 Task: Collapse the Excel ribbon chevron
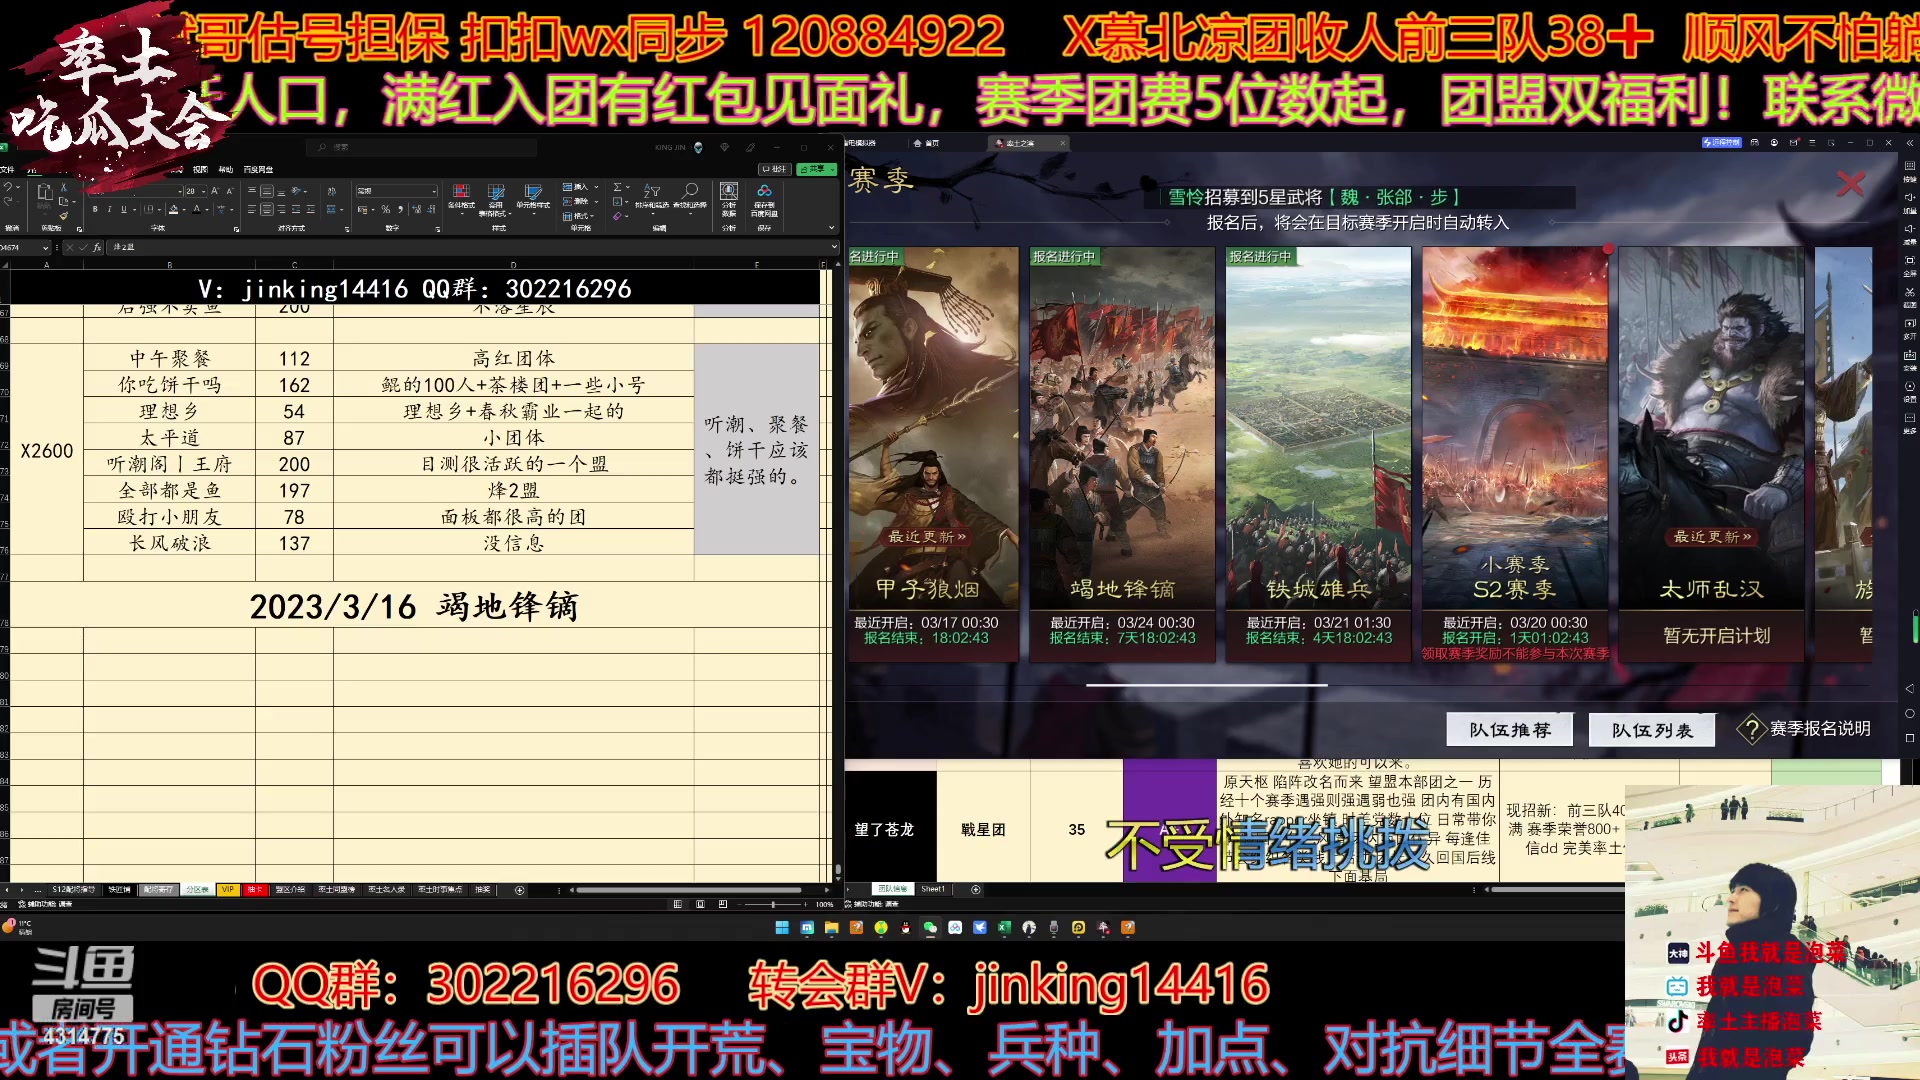pos(831,227)
